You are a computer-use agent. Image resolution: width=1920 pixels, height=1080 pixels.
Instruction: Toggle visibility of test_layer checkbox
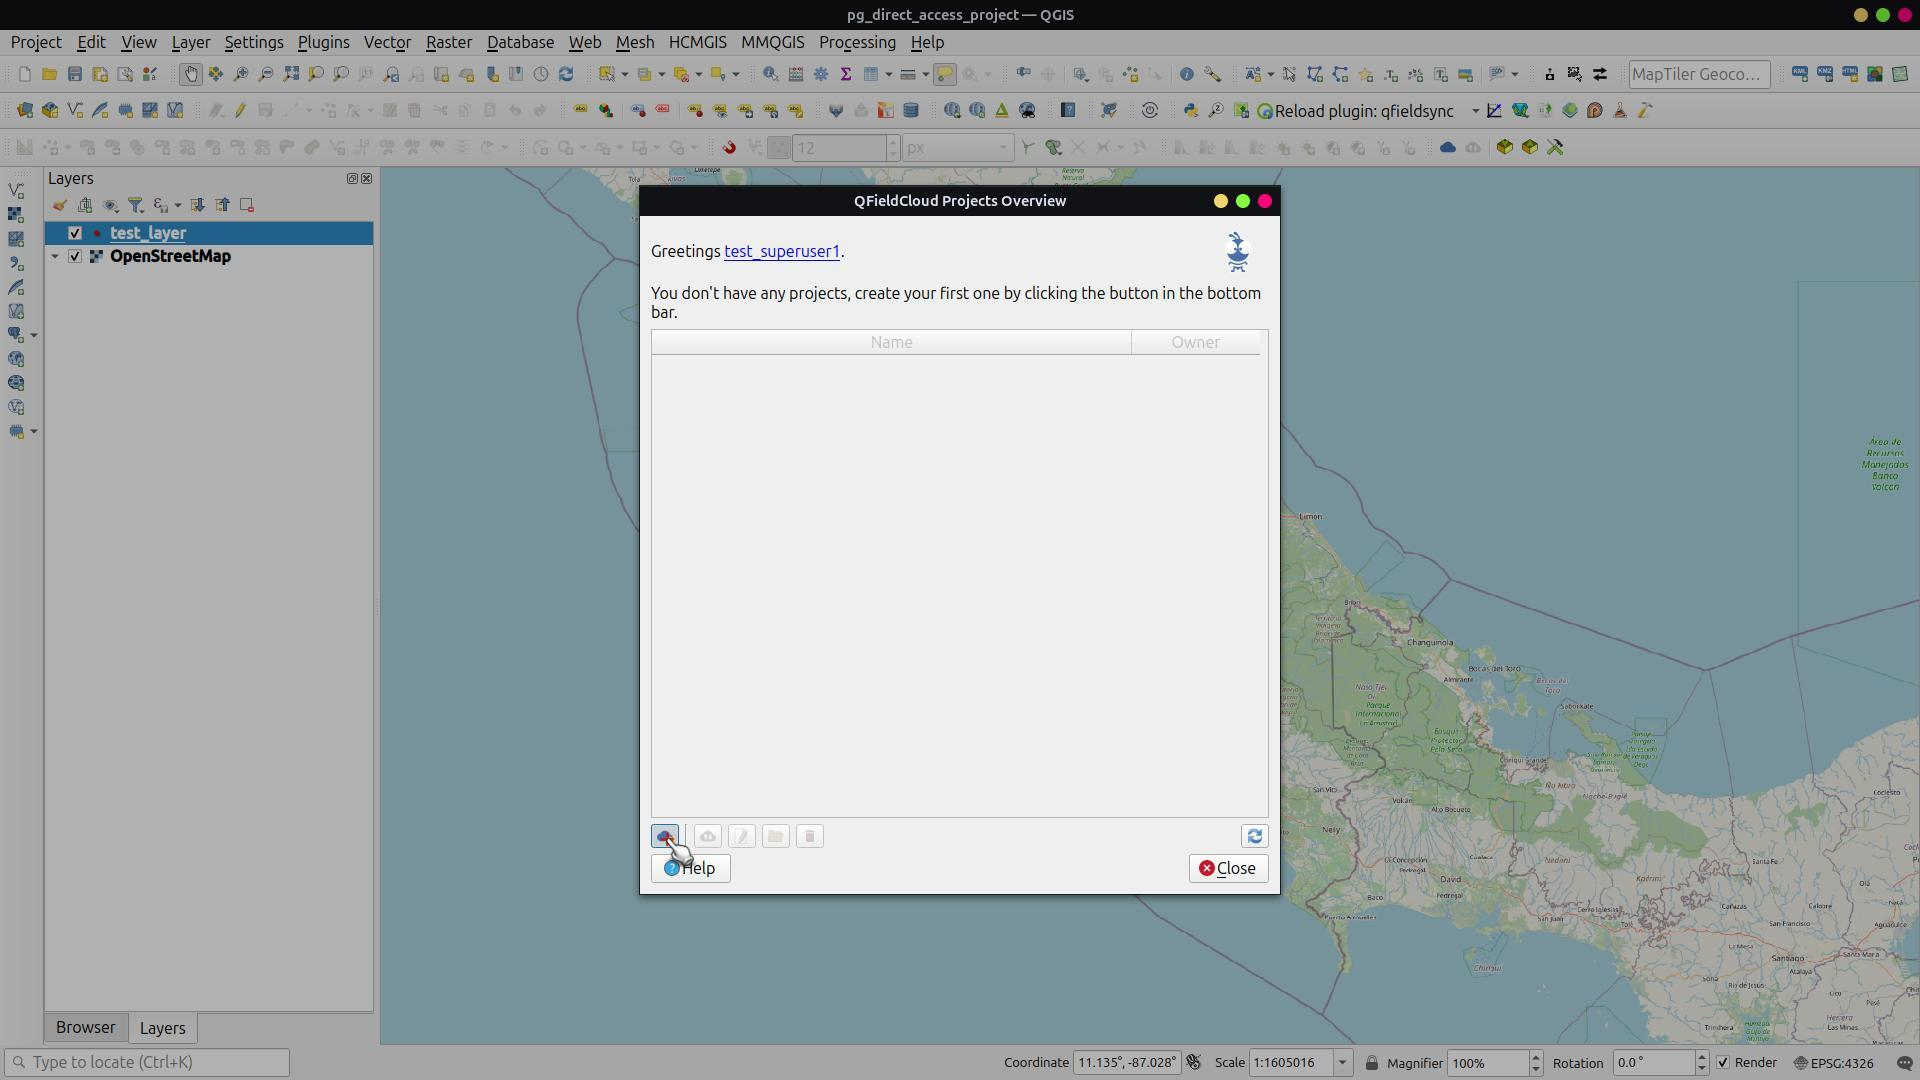coord(75,233)
